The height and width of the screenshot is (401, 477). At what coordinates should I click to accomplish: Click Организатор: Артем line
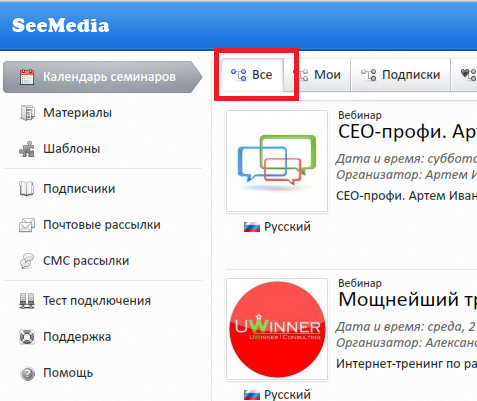406,174
